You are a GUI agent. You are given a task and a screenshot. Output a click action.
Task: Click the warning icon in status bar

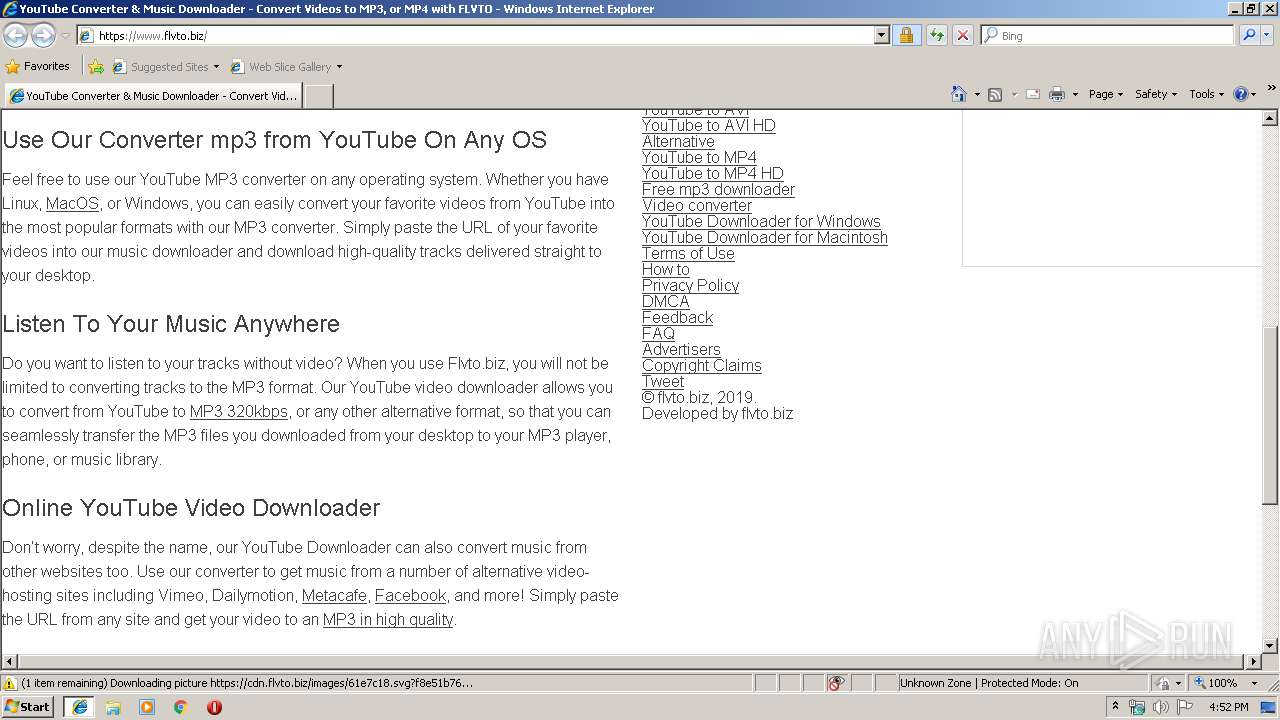(9, 683)
